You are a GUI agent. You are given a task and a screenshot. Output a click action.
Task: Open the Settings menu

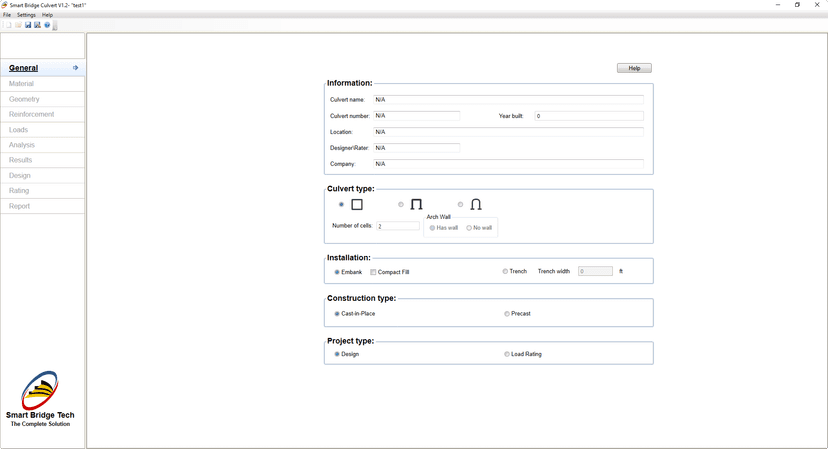point(26,15)
